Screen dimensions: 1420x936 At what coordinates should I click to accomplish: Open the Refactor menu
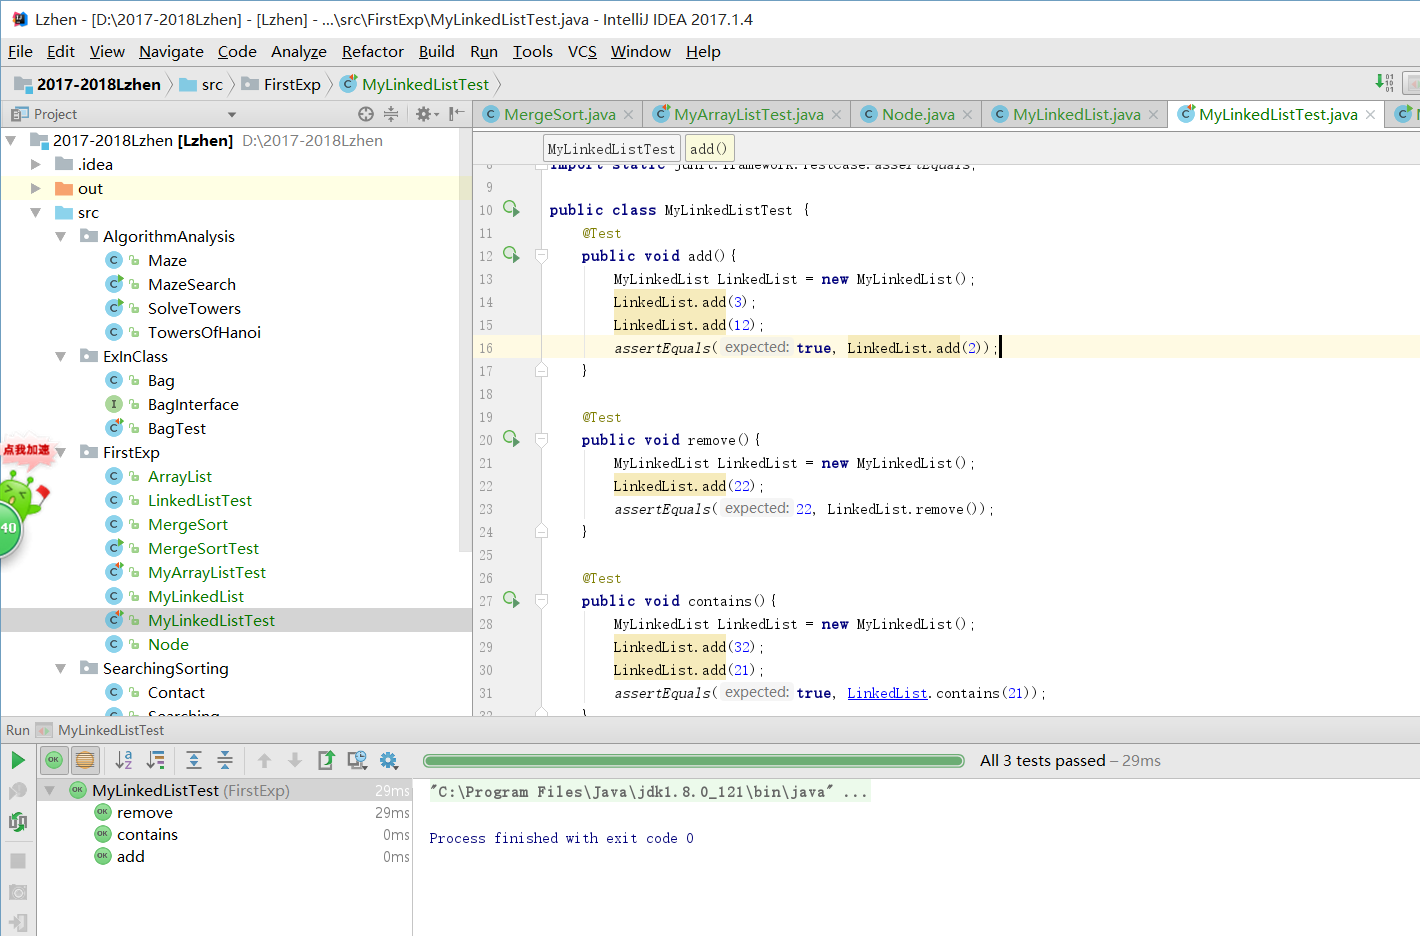[373, 52]
